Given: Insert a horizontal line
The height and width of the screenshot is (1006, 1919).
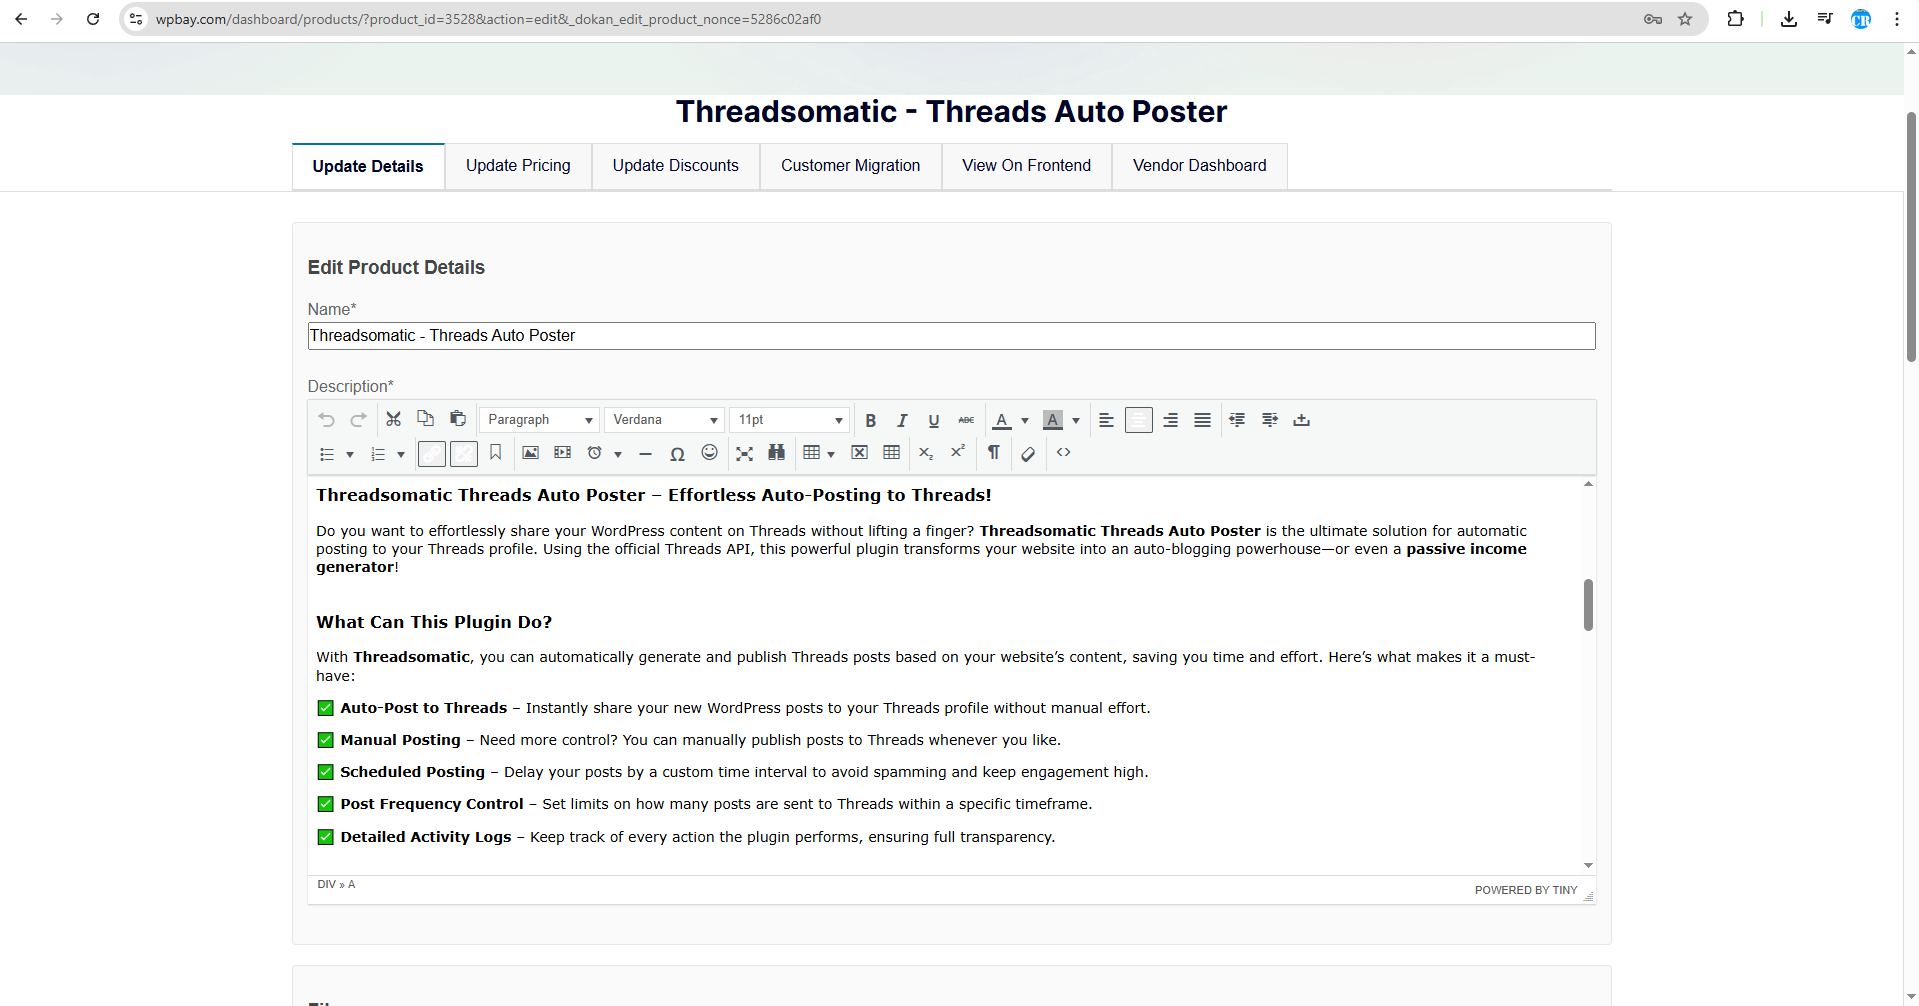Looking at the screenshot, I should 646,454.
